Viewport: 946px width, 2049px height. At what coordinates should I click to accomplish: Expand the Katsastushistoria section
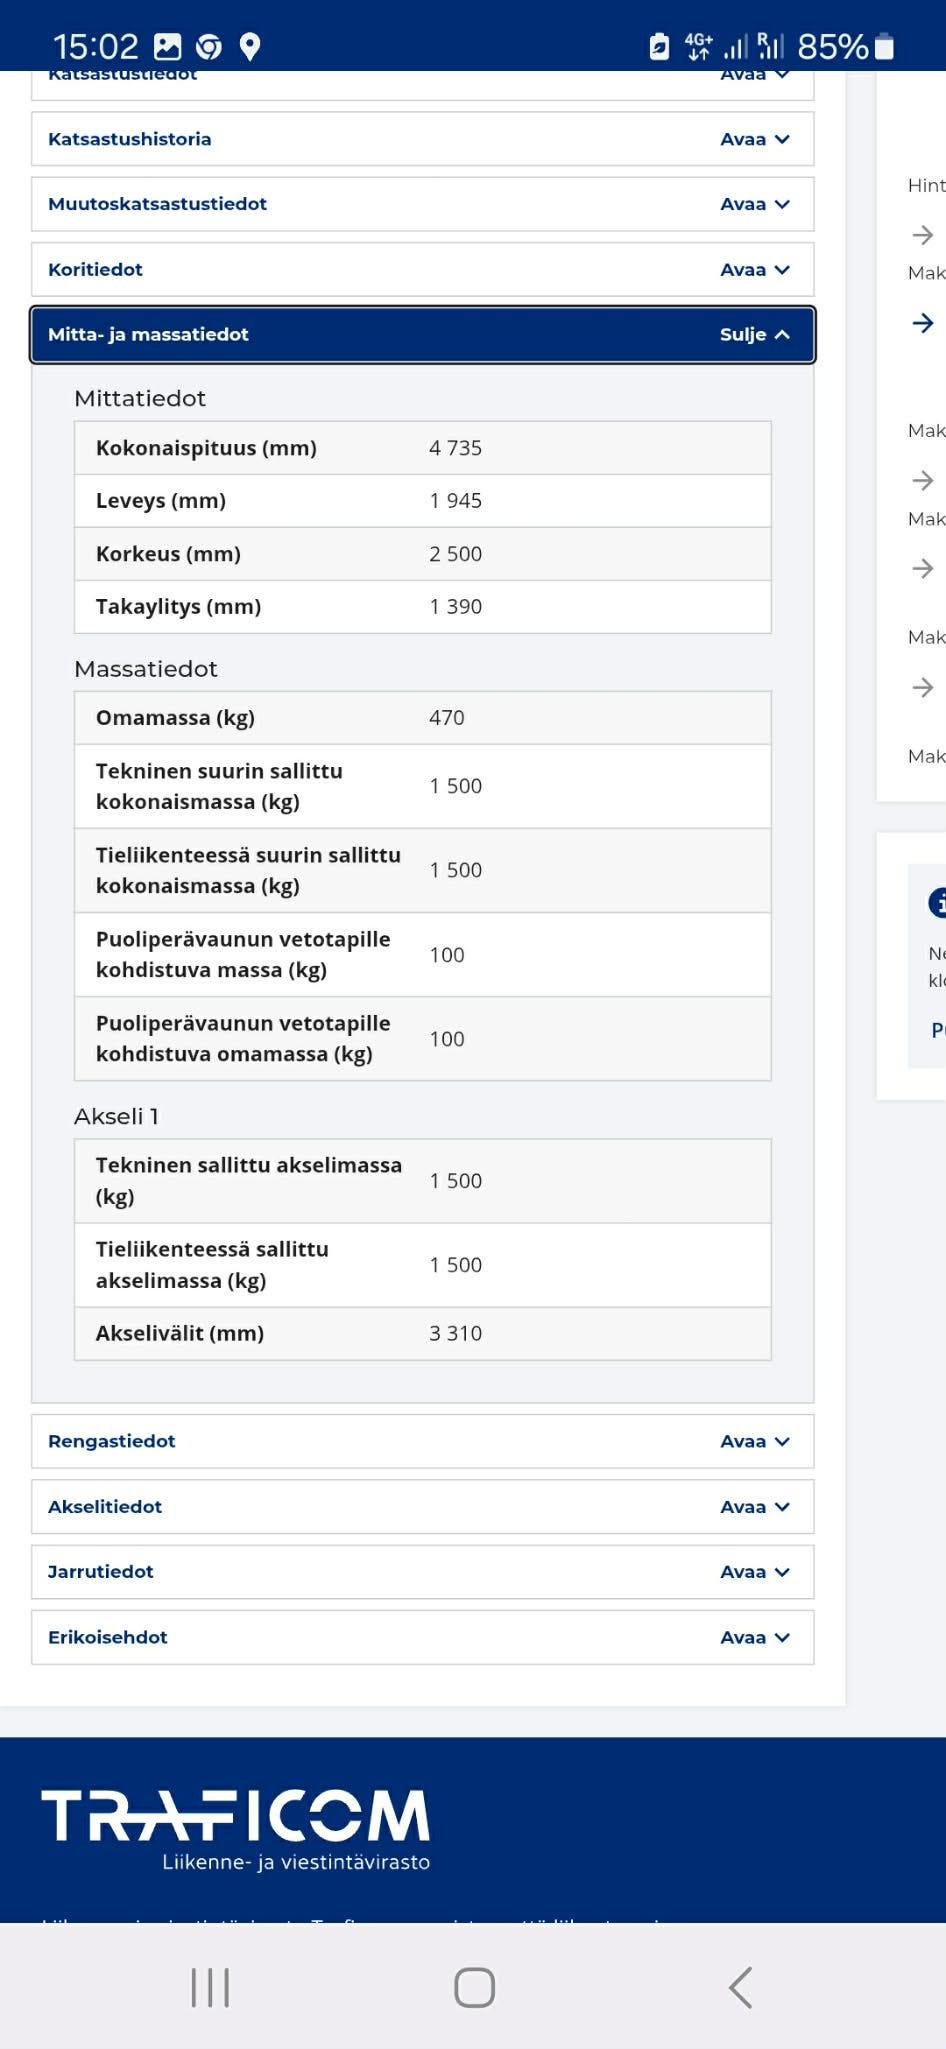click(422, 139)
